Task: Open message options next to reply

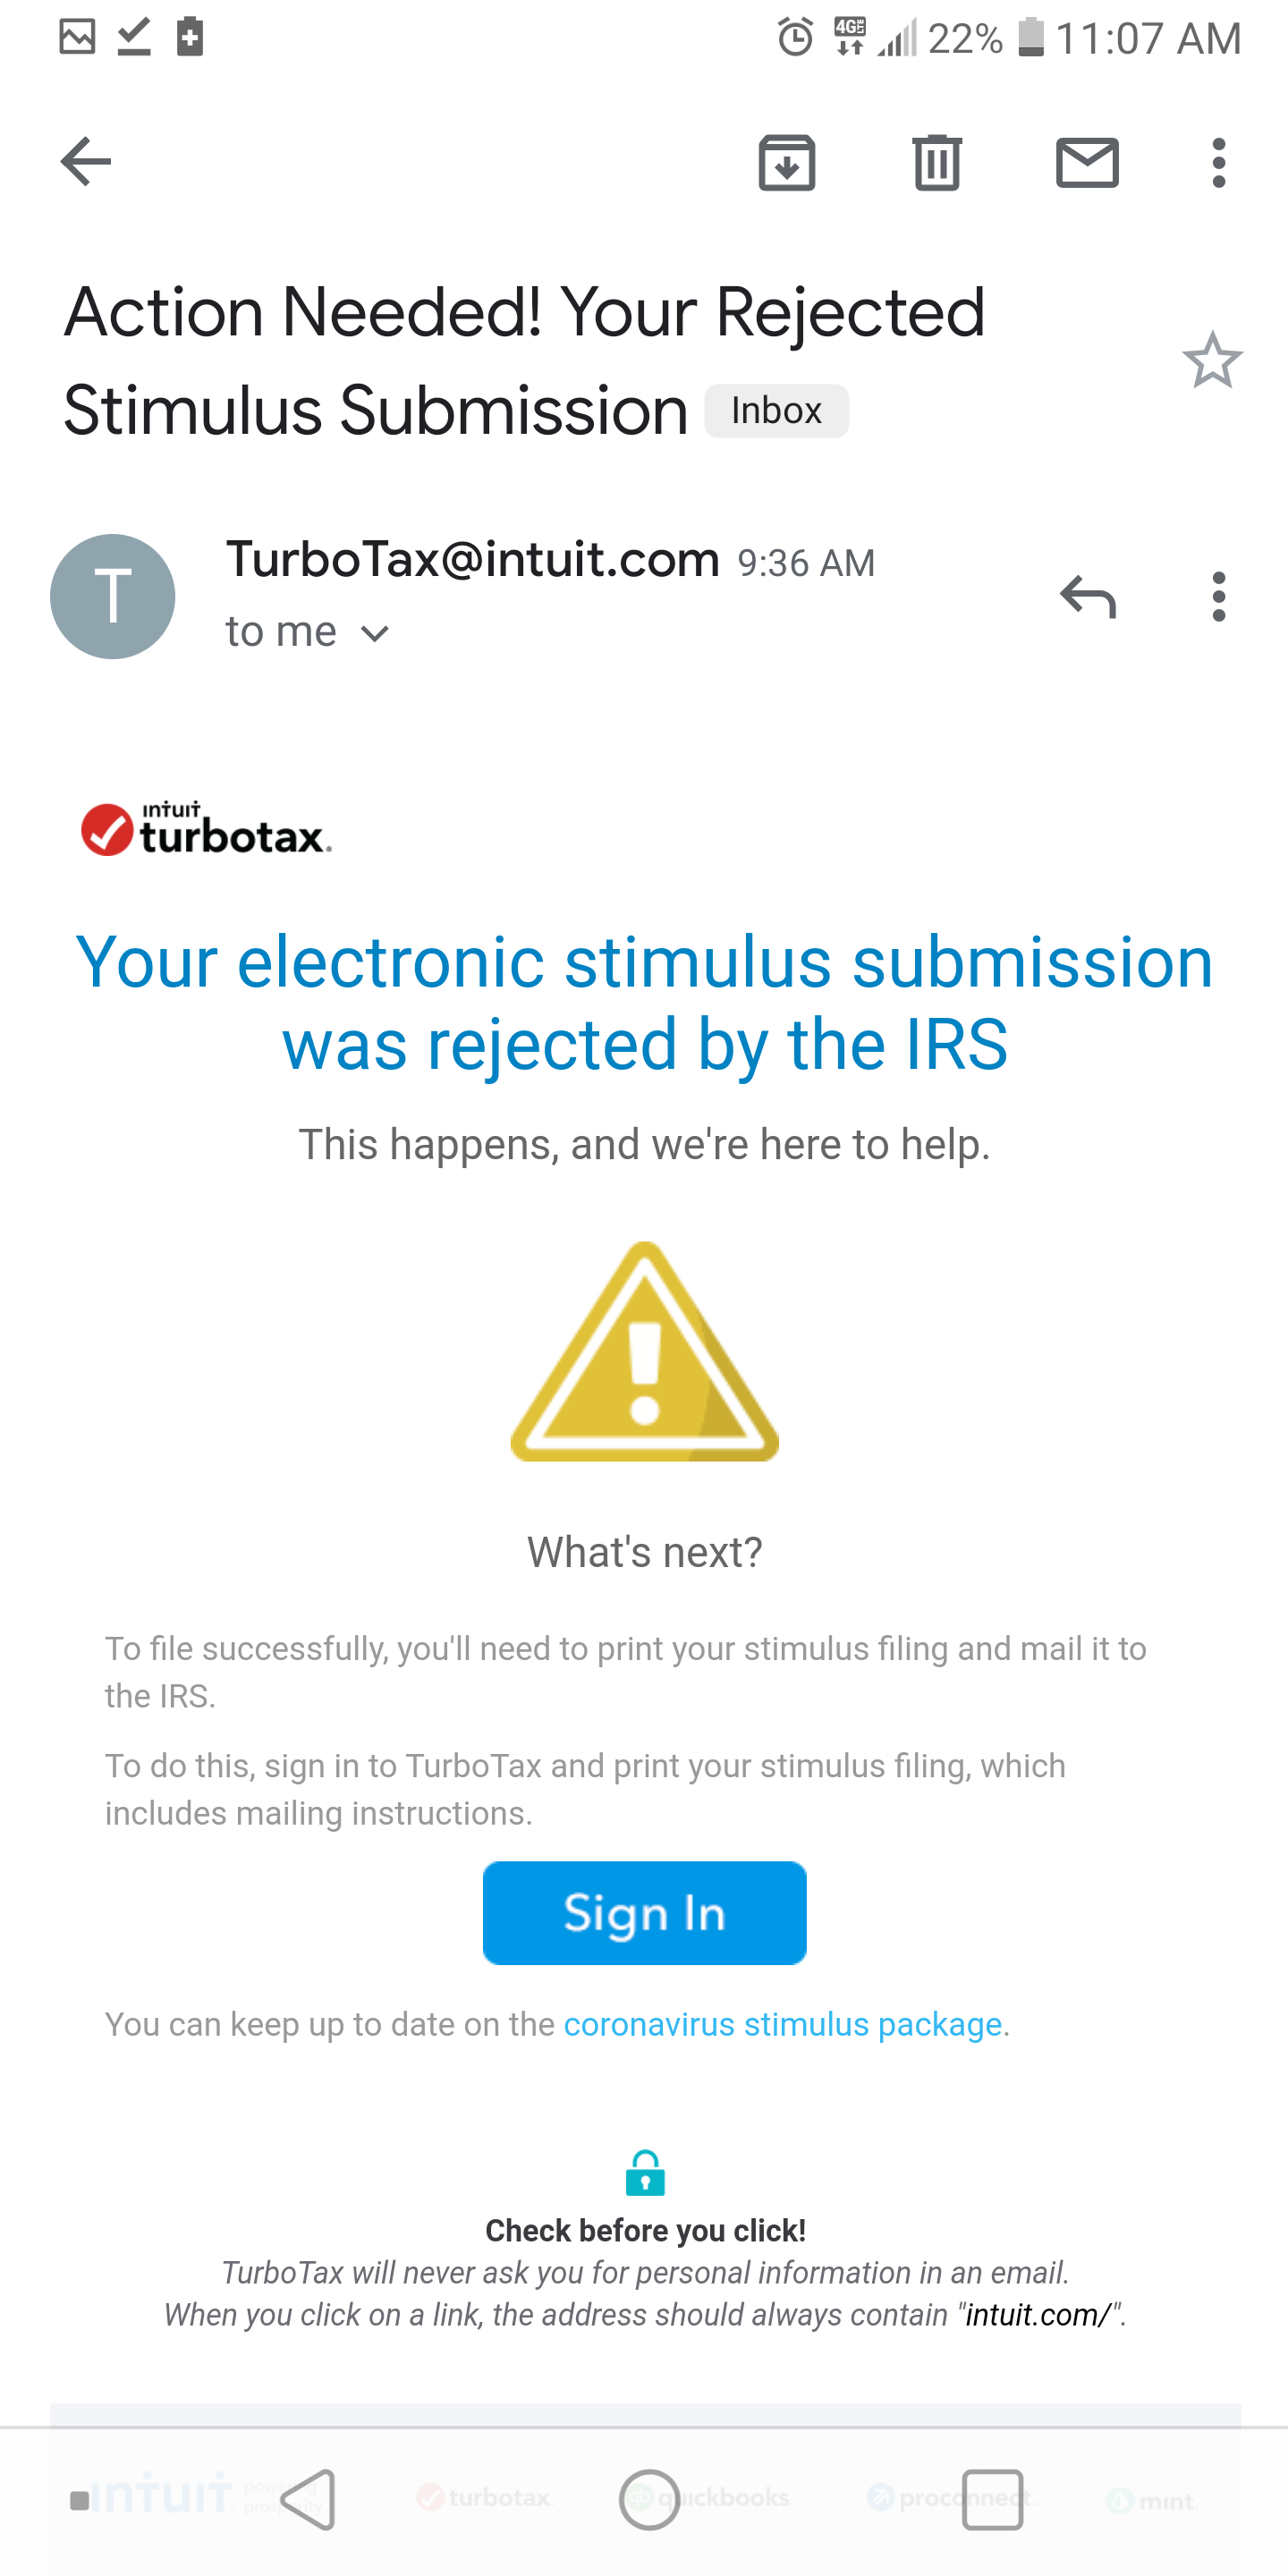Action: point(1218,597)
